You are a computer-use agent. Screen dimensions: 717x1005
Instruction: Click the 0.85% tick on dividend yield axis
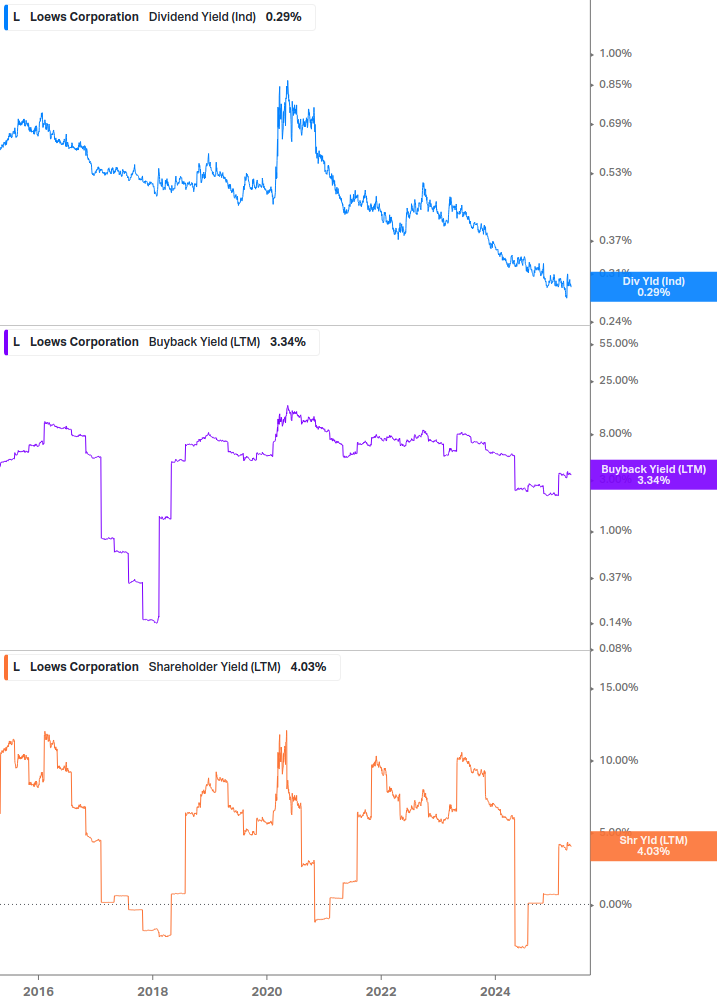pyautogui.click(x=615, y=85)
